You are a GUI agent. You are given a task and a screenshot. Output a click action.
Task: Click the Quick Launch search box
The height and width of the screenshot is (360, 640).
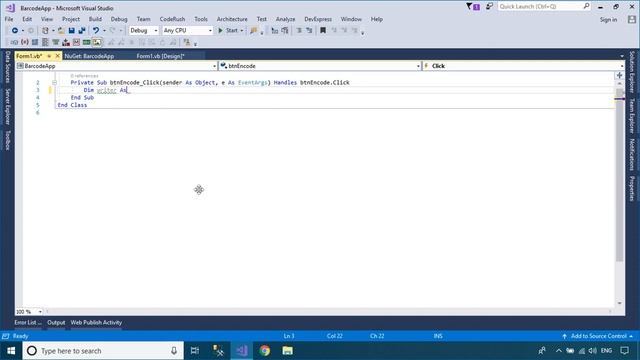pos(544,7)
